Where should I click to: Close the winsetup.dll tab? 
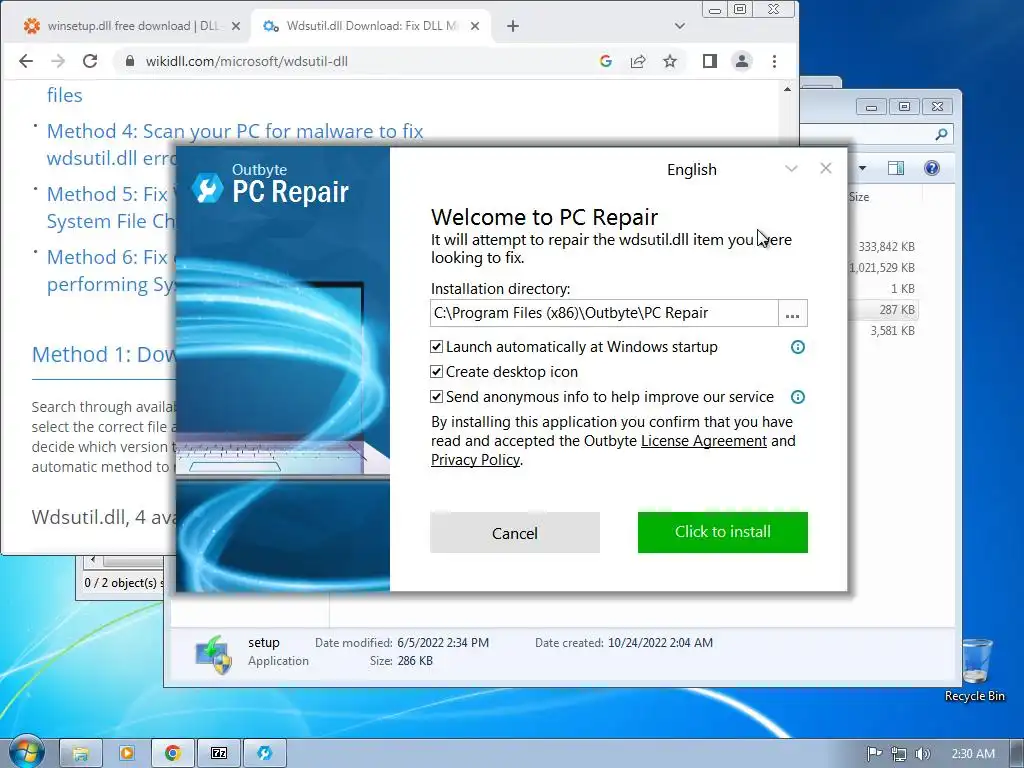[236, 26]
